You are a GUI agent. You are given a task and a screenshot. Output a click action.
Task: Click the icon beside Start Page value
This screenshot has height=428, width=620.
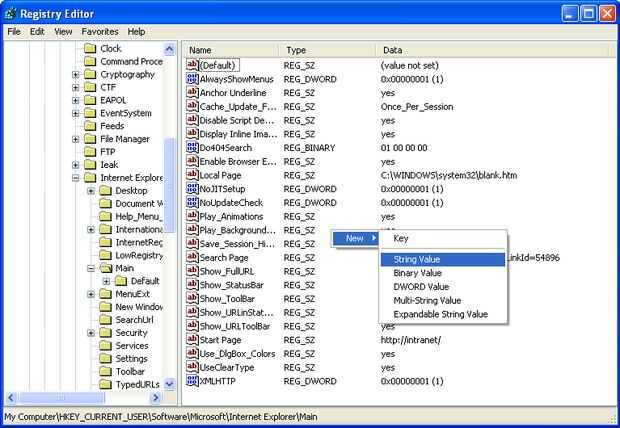192,340
